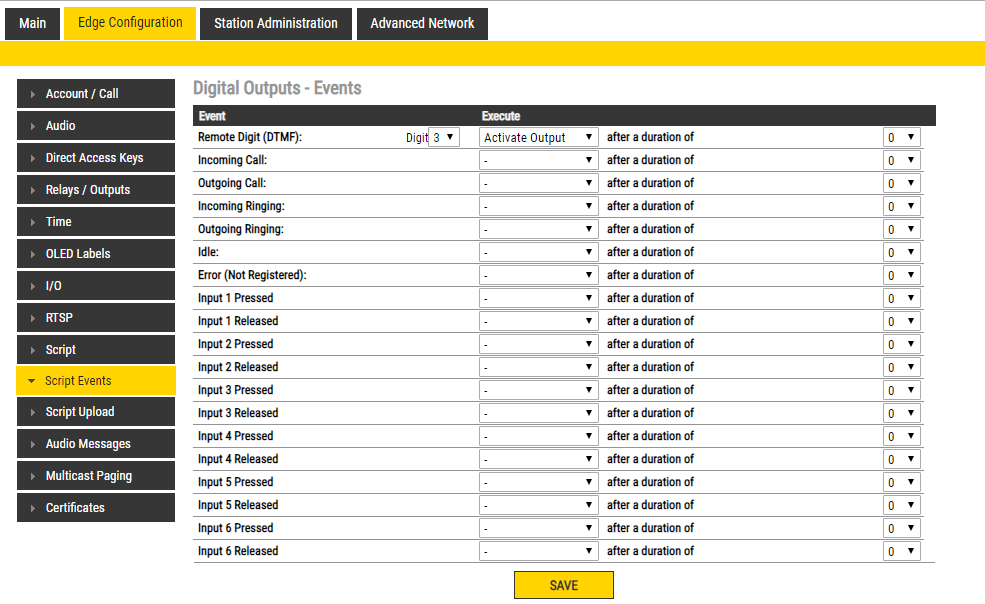Open duration dropdown for Outgoing Call
985x604 pixels.
[x=901, y=184]
